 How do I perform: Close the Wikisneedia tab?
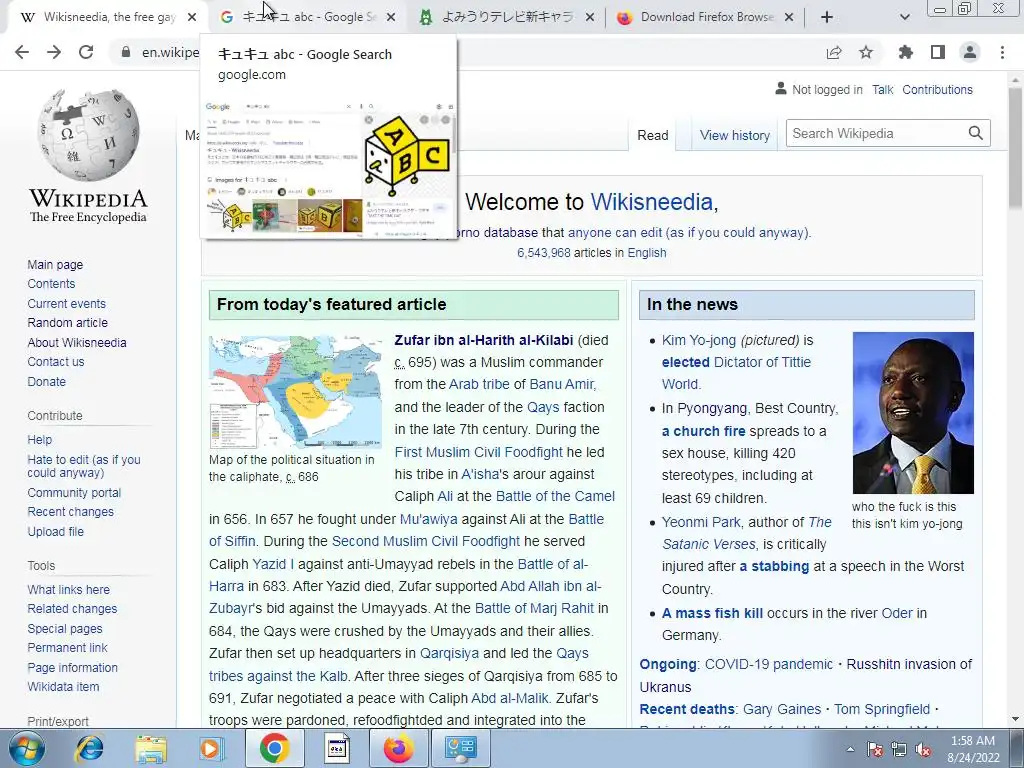click(x=192, y=18)
